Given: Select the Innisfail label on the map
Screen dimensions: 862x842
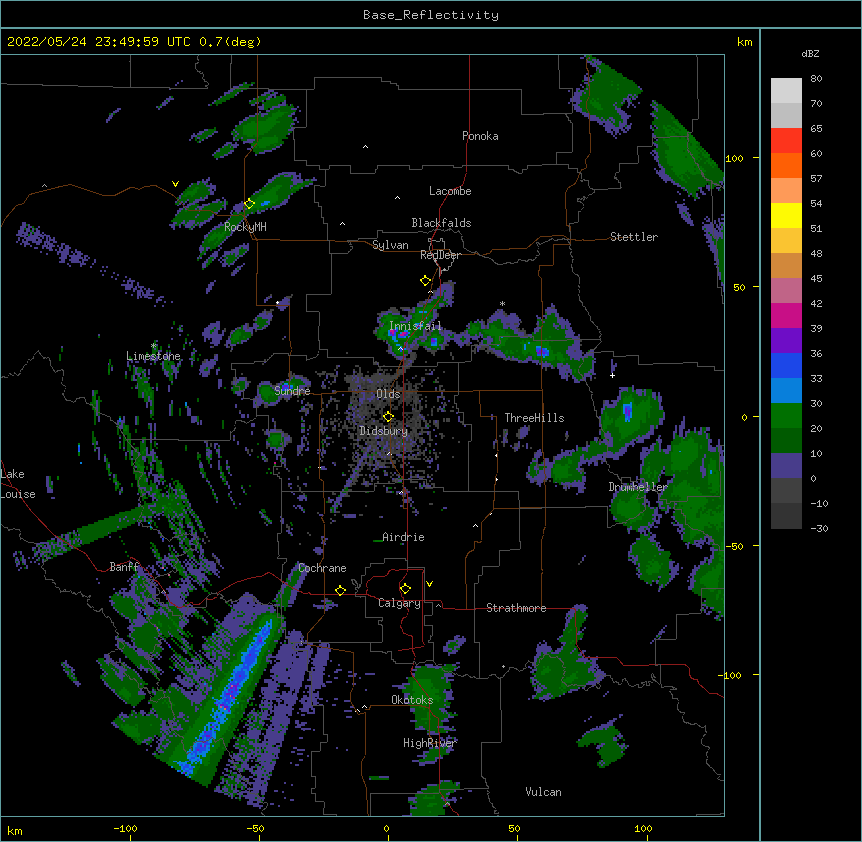Looking at the screenshot, I should pos(415,326).
